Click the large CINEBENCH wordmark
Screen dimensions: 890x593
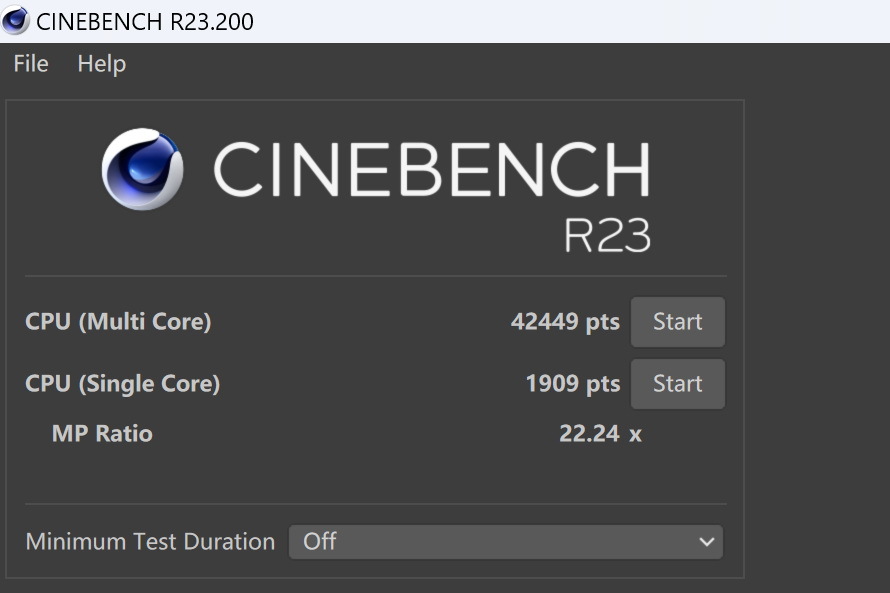(x=431, y=170)
